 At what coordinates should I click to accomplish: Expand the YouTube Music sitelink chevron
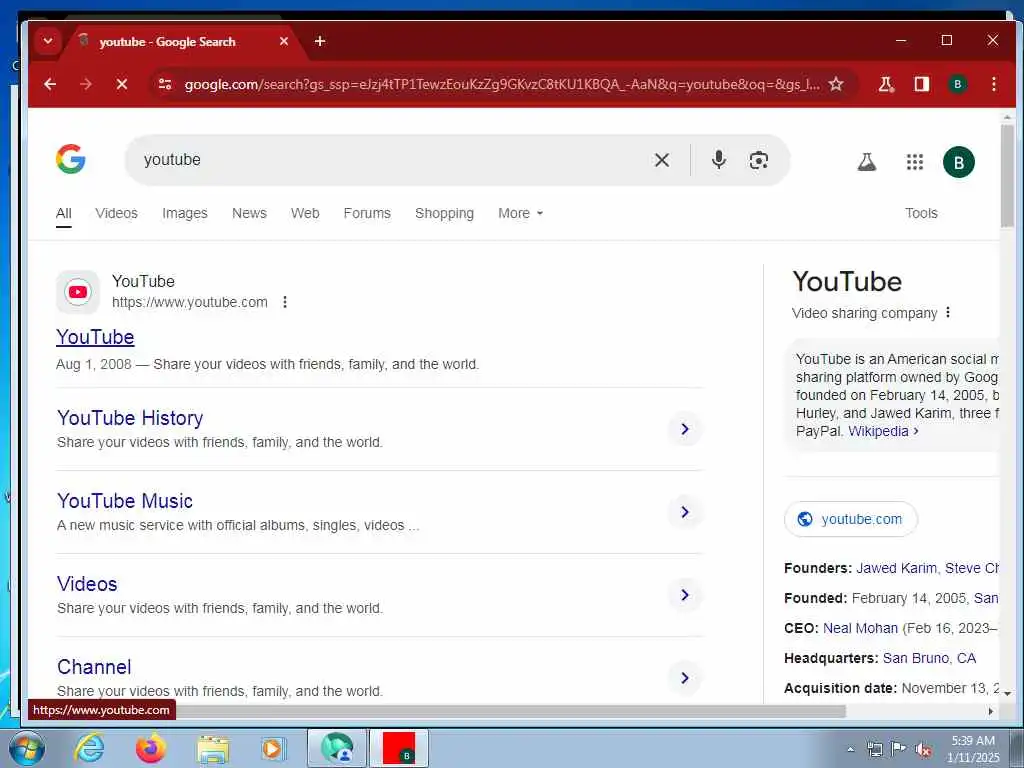coord(685,512)
